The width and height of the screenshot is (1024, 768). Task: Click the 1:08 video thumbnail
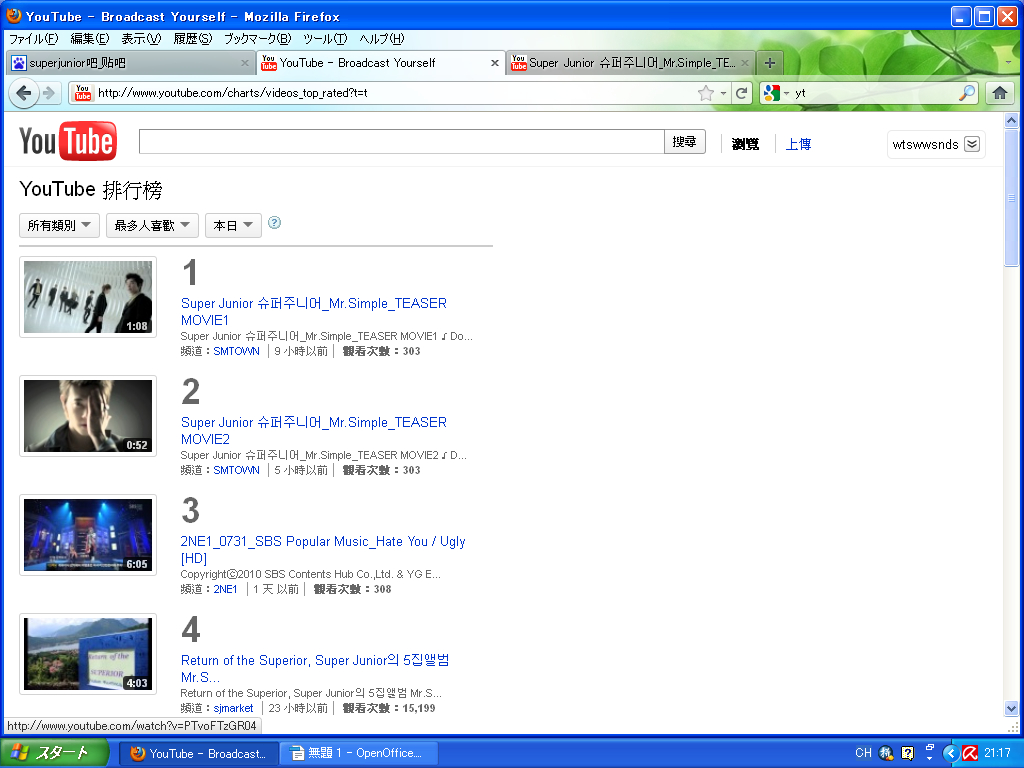pyautogui.click(x=88, y=297)
